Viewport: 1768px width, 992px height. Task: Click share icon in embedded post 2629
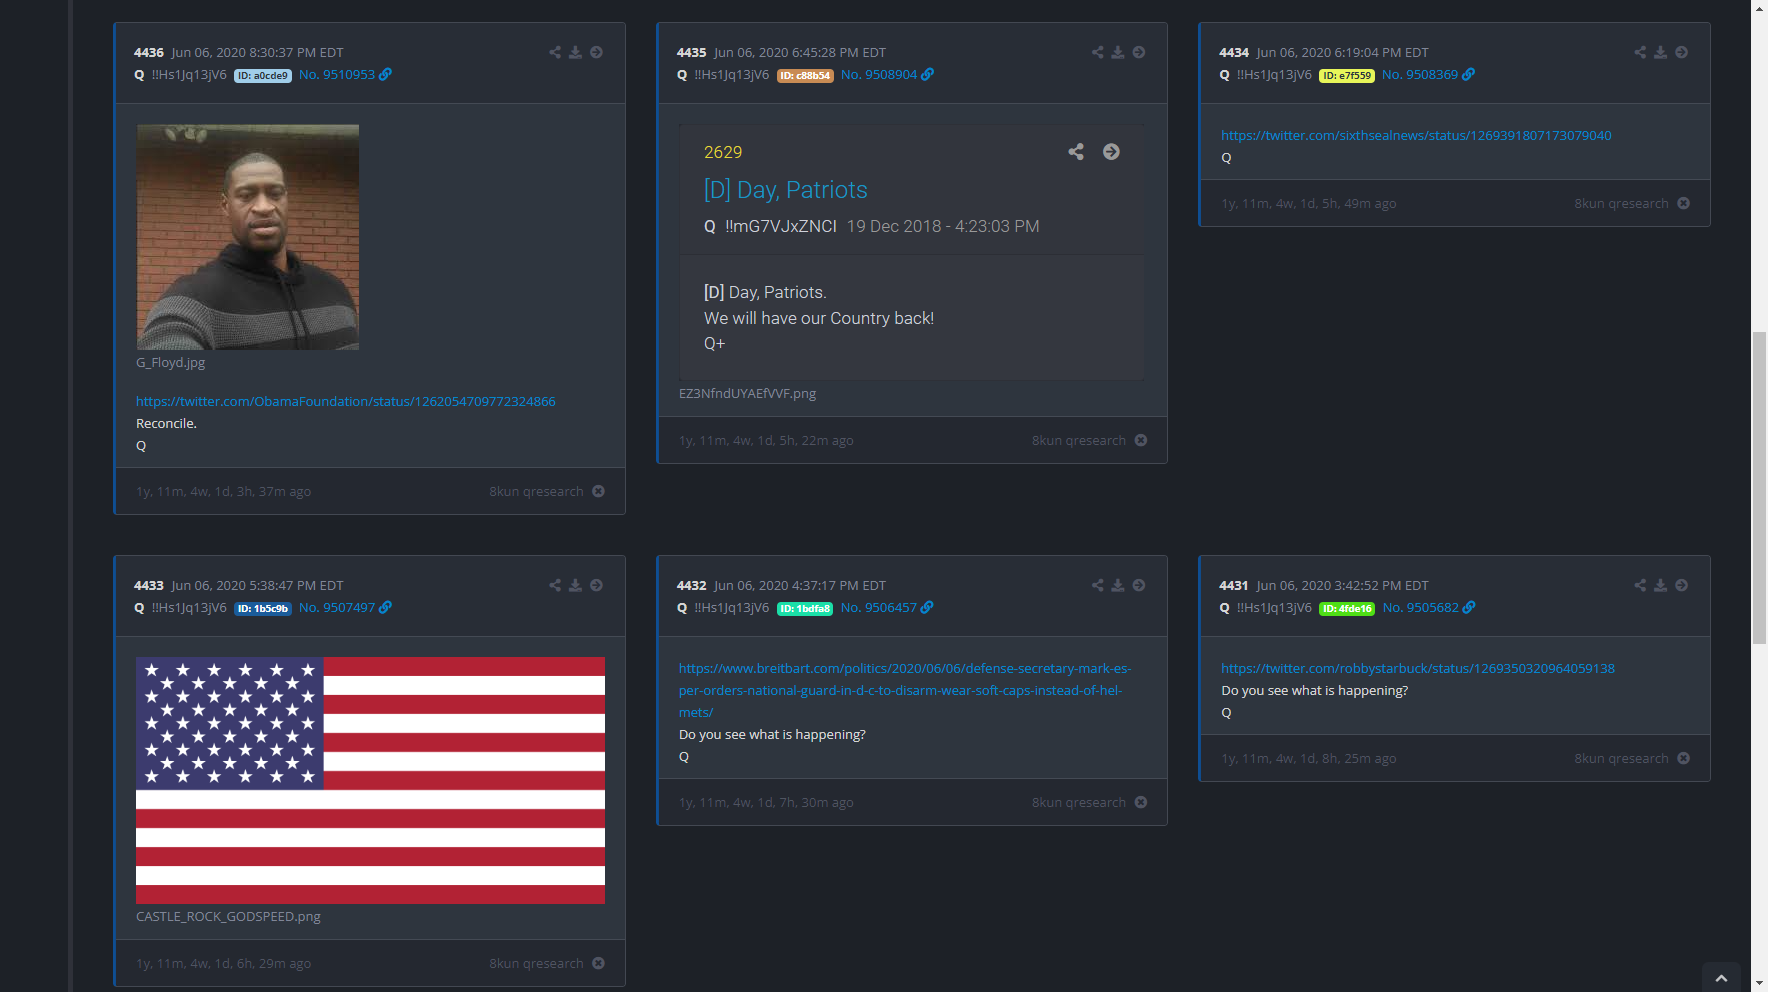point(1076,152)
